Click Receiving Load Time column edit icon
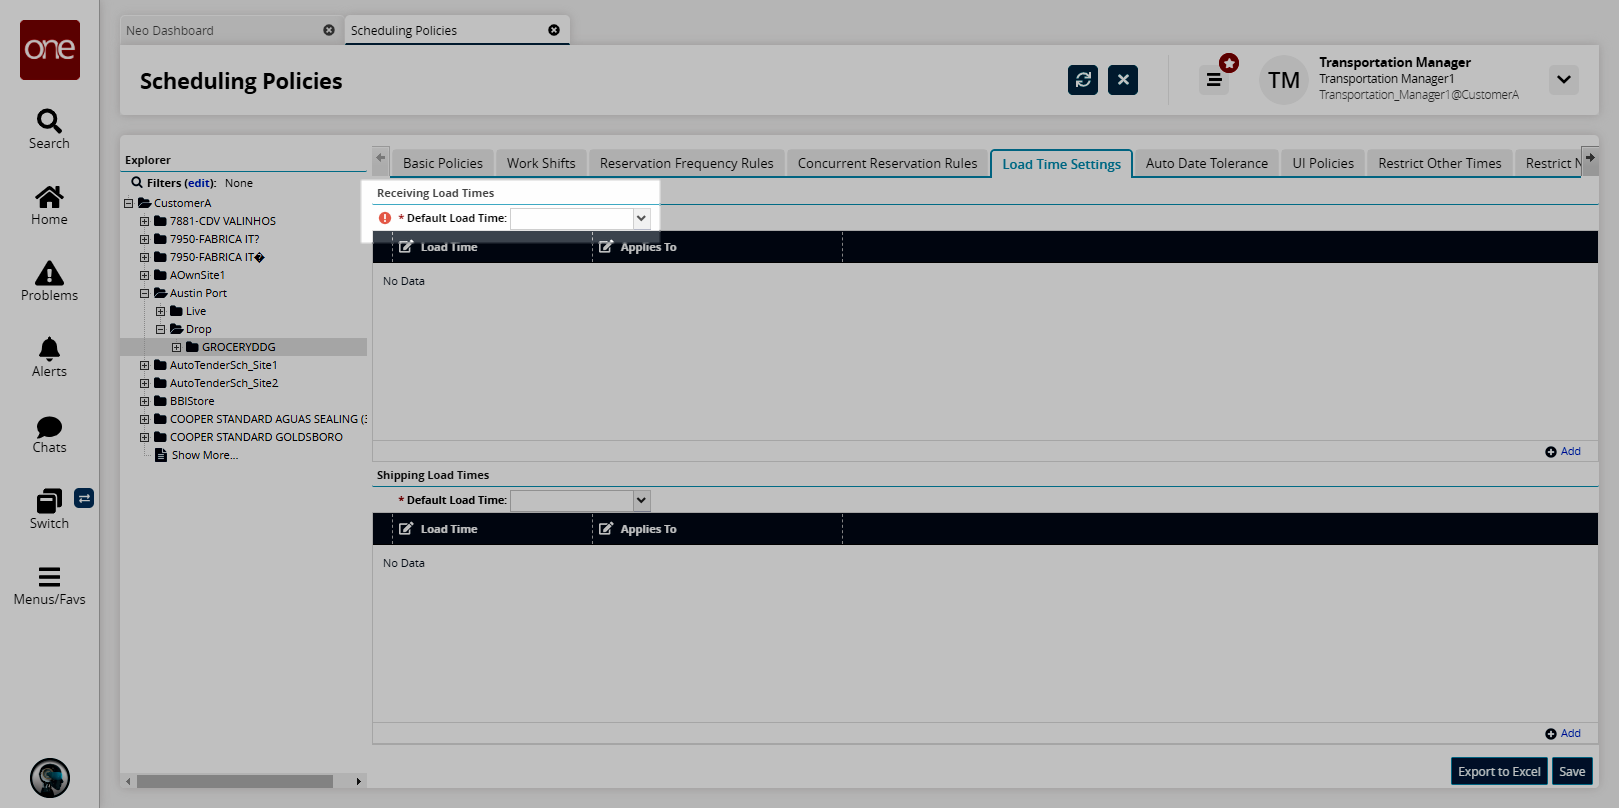This screenshot has width=1619, height=808. tap(406, 247)
